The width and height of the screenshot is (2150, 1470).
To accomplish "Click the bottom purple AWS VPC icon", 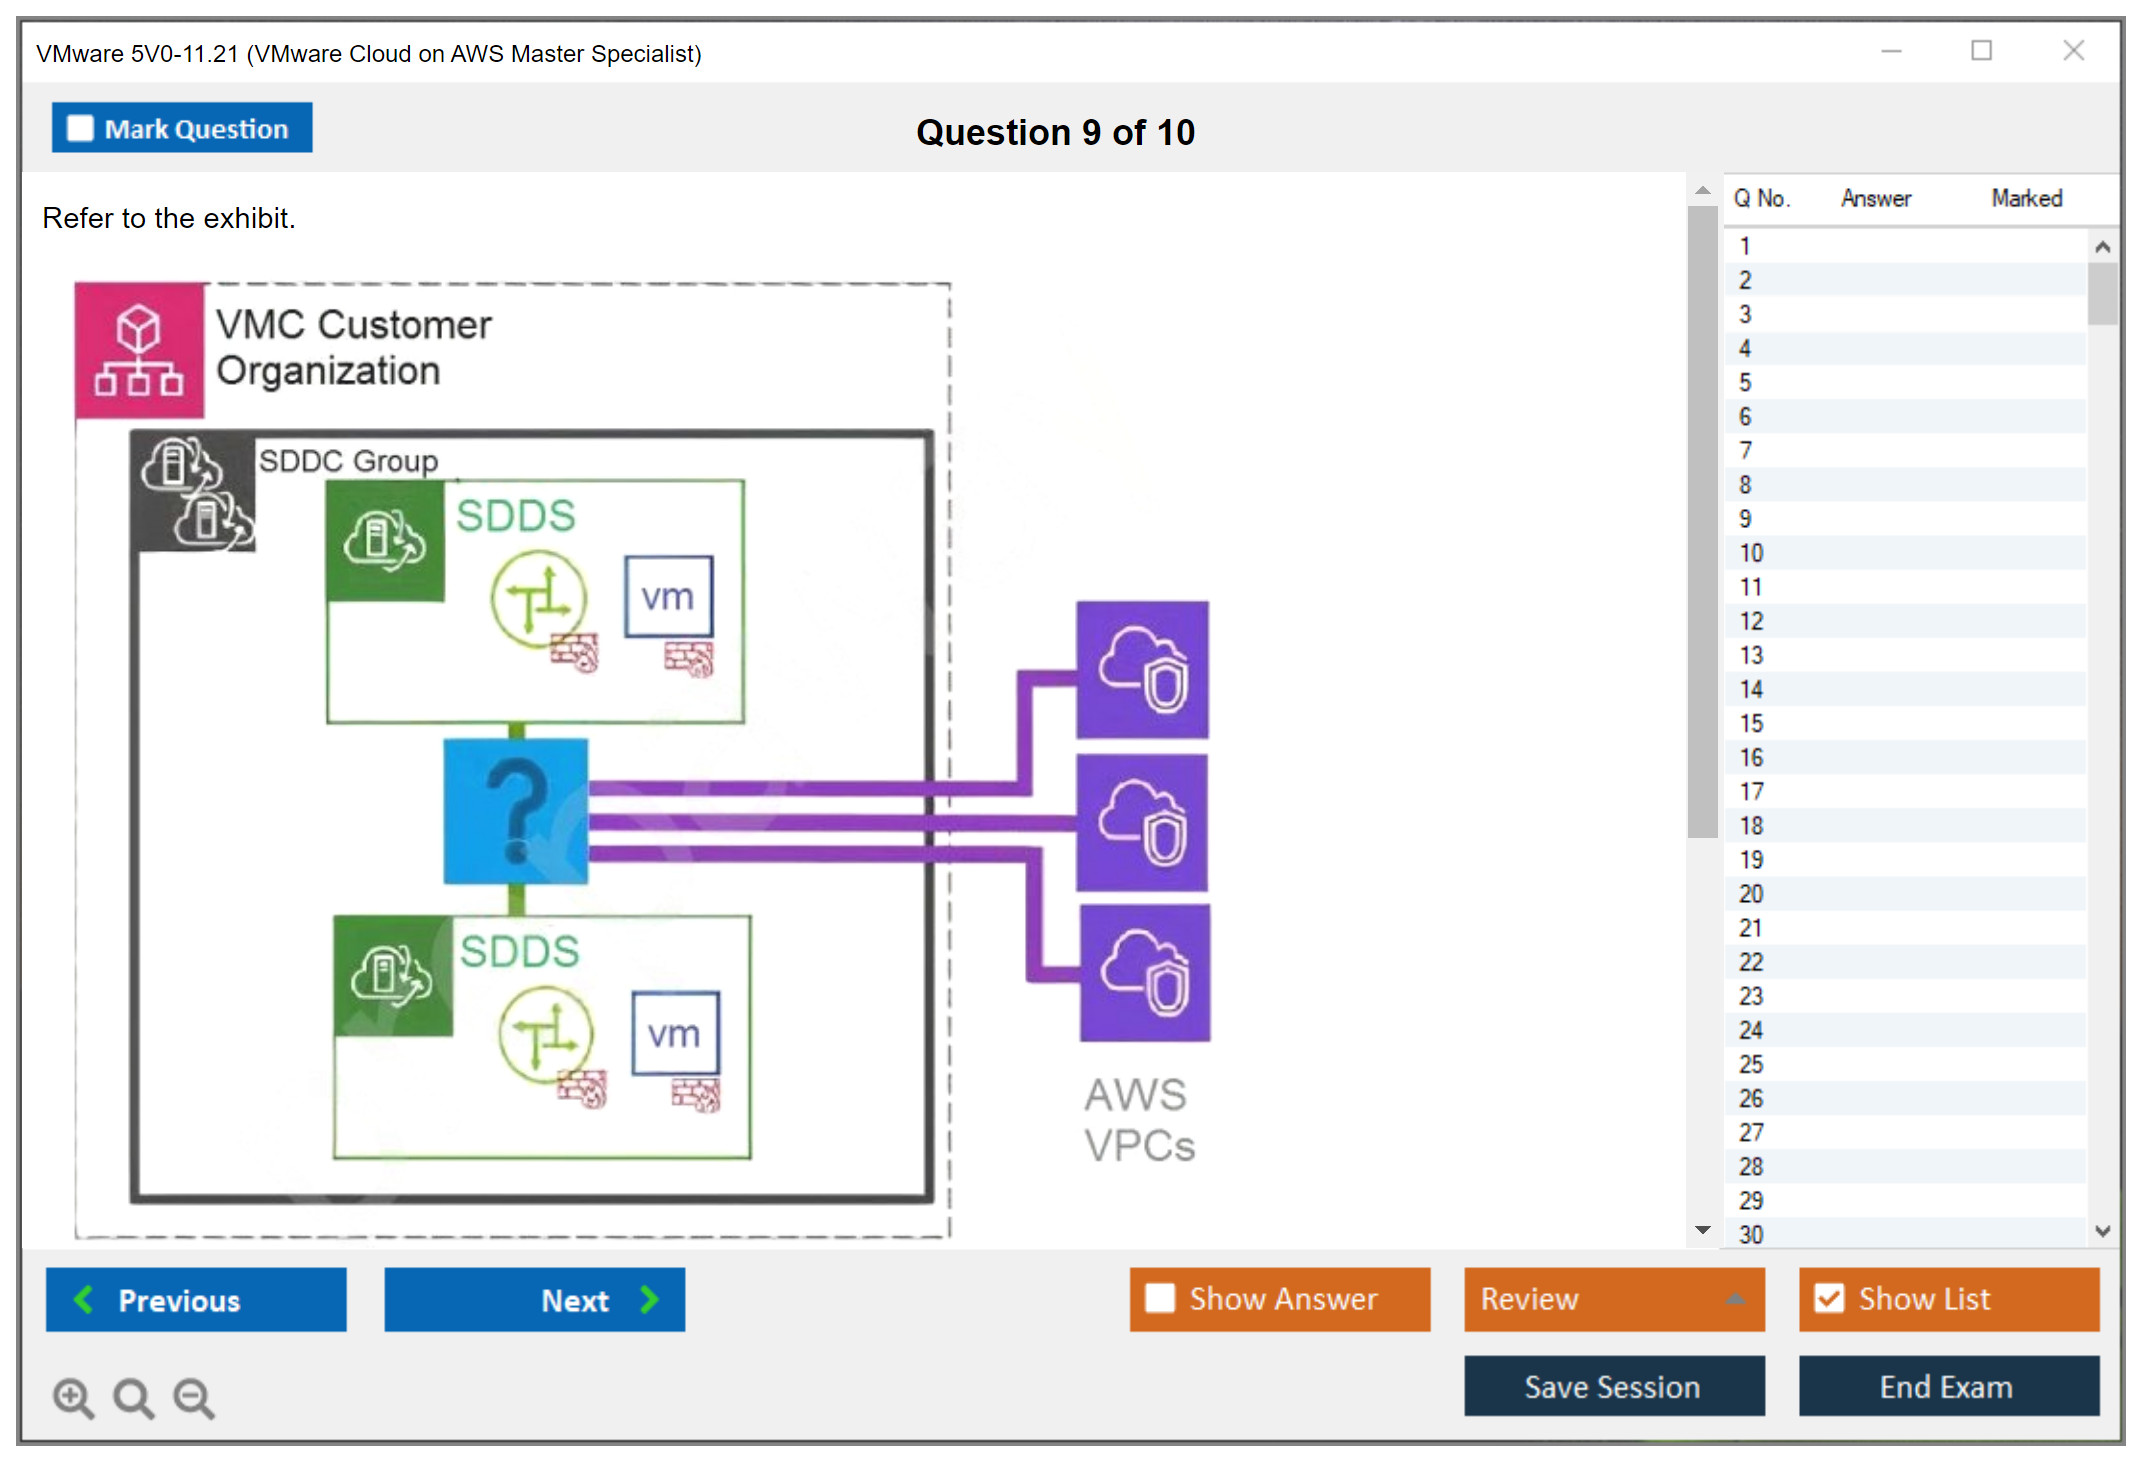I will tap(1144, 972).
